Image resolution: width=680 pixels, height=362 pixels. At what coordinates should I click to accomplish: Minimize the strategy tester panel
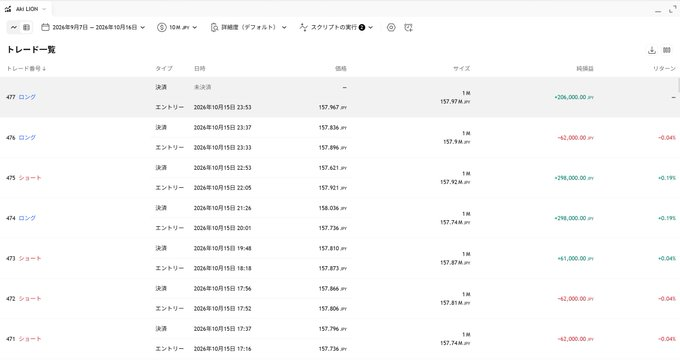(x=658, y=11)
